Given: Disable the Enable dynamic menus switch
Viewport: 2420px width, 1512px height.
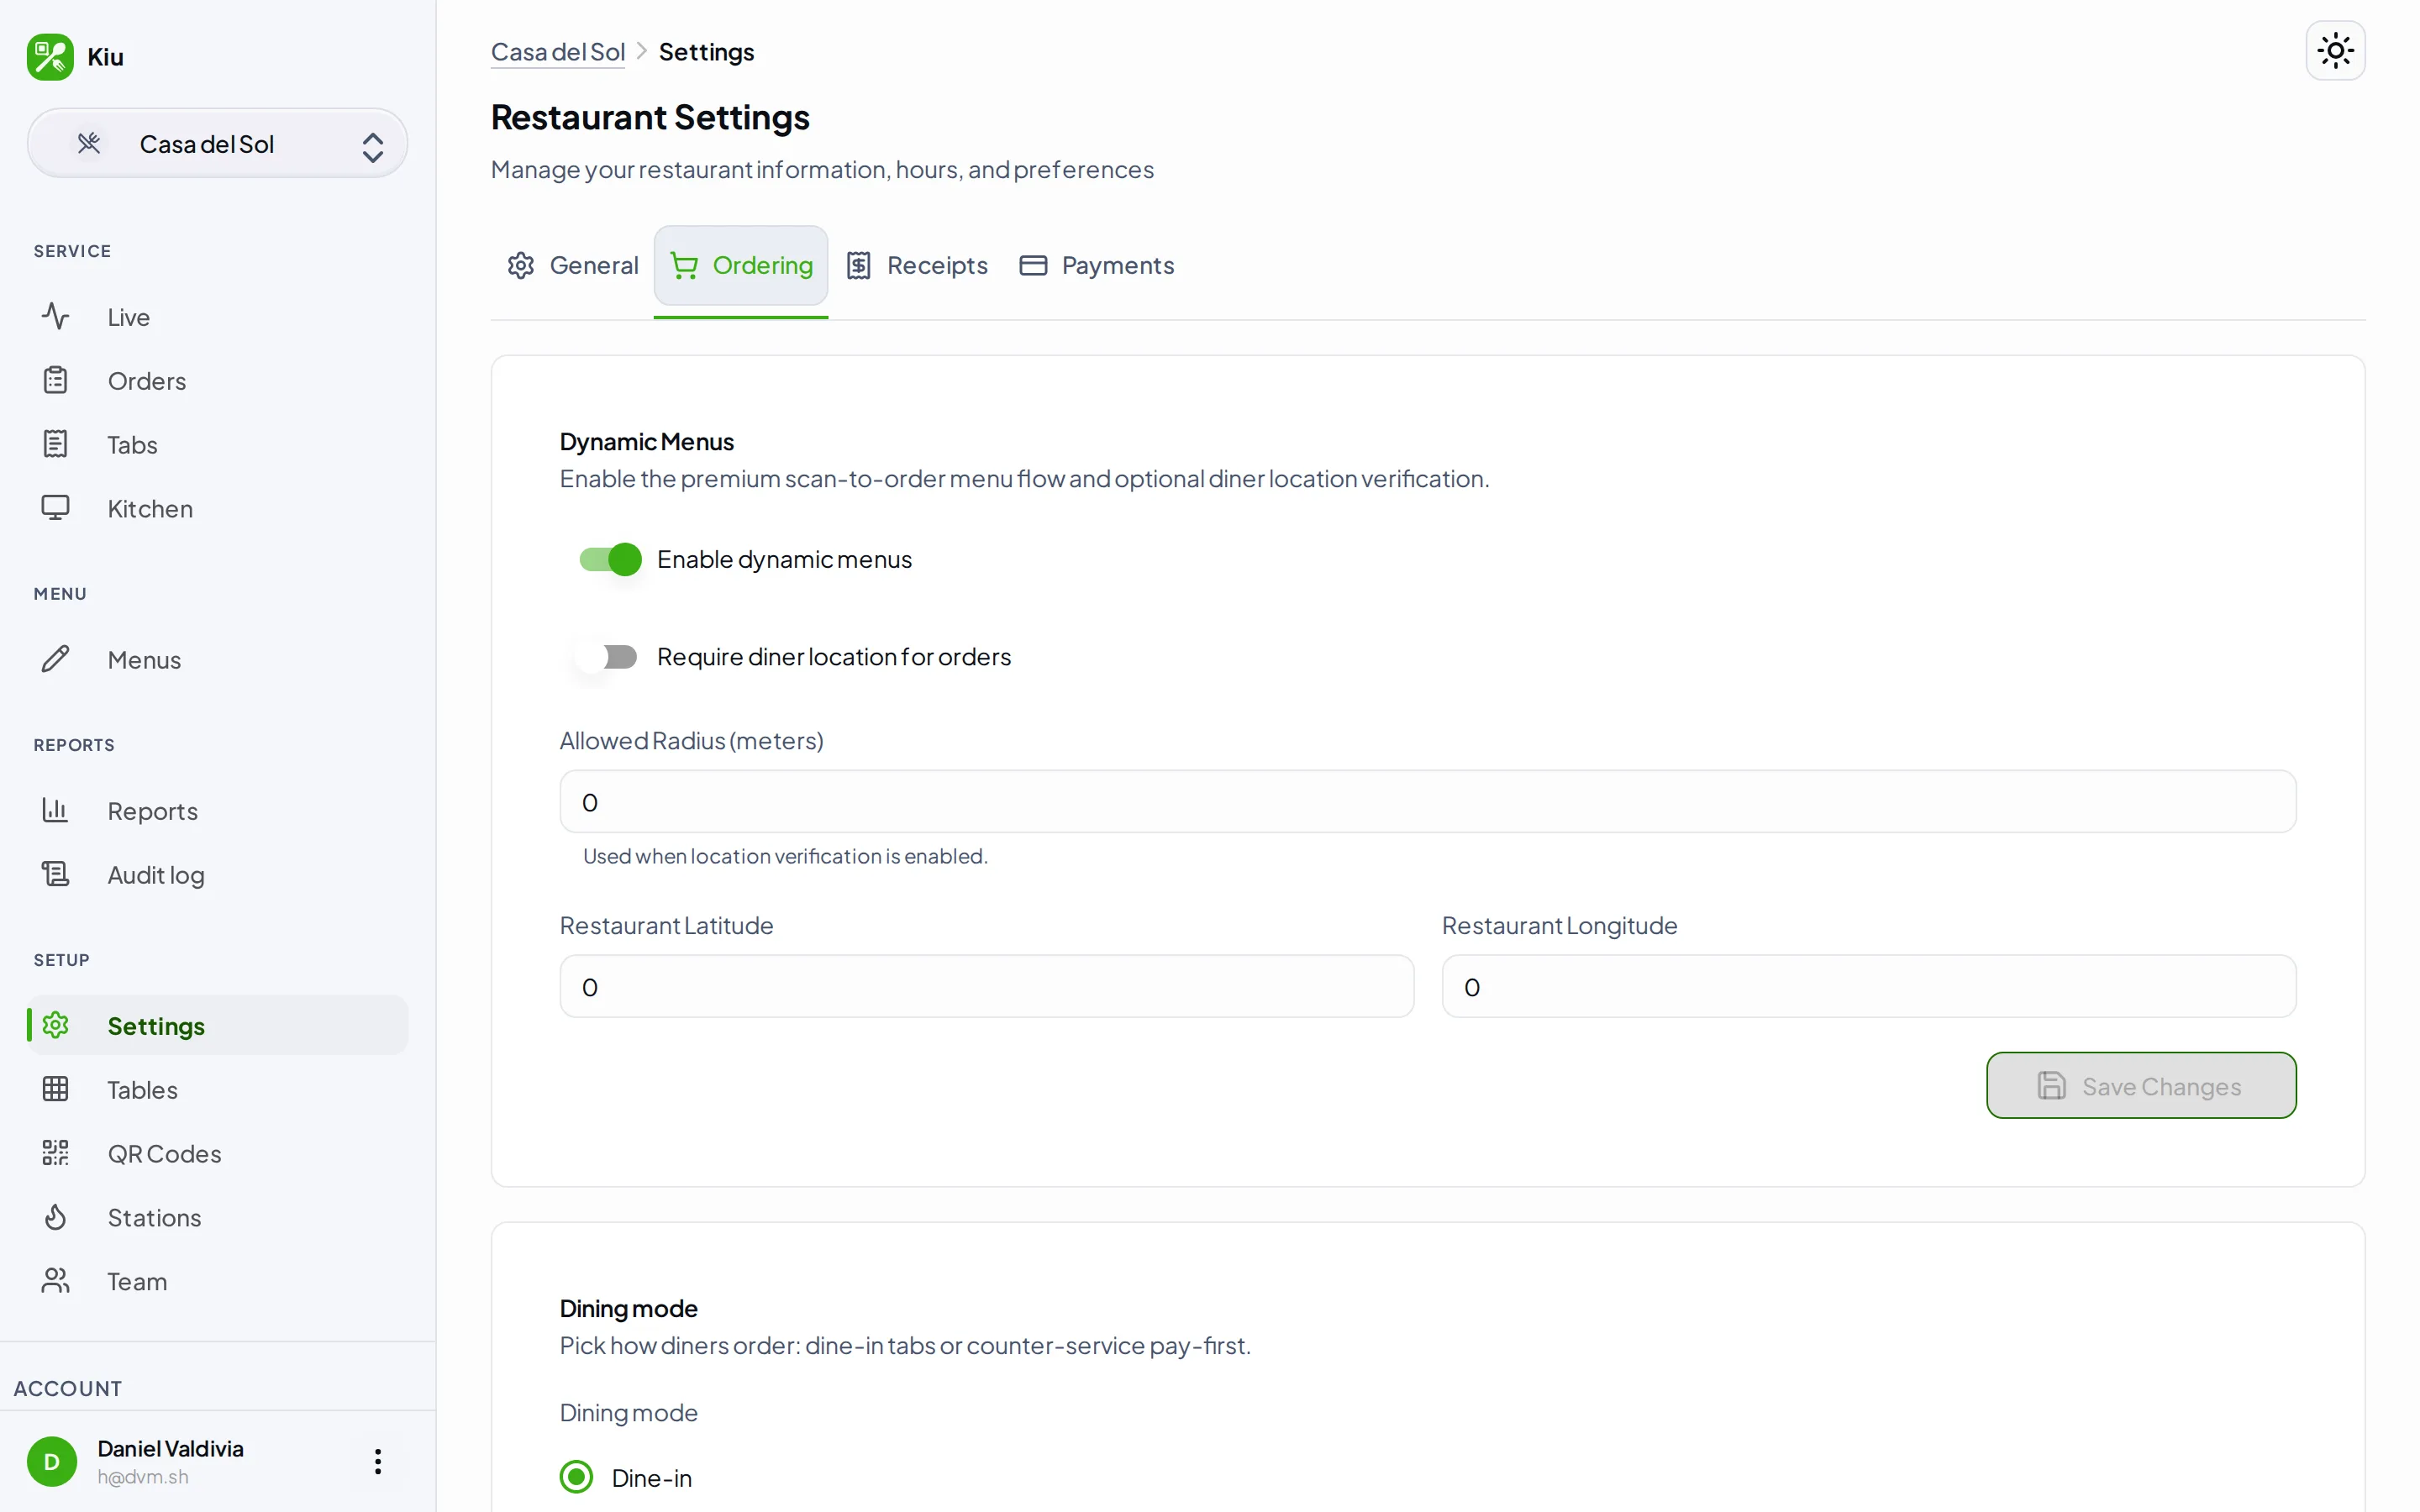Looking at the screenshot, I should tap(610, 559).
